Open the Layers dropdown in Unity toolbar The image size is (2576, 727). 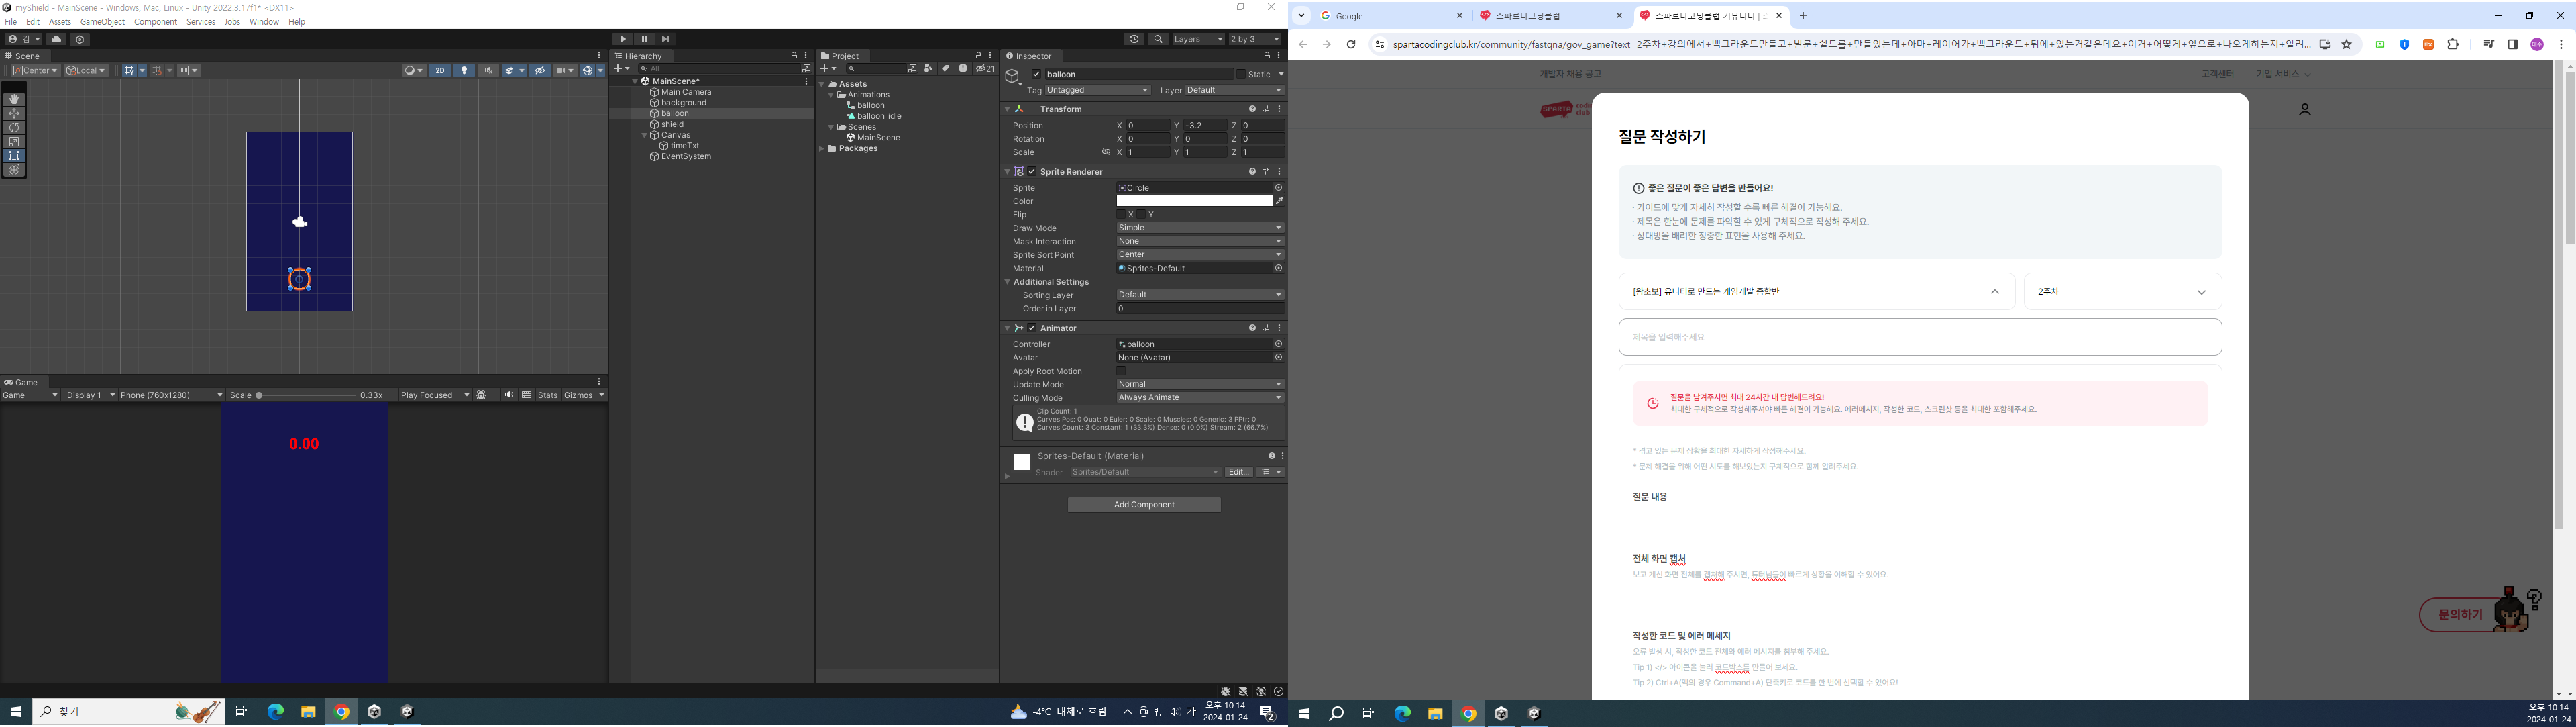click(x=1198, y=39)
